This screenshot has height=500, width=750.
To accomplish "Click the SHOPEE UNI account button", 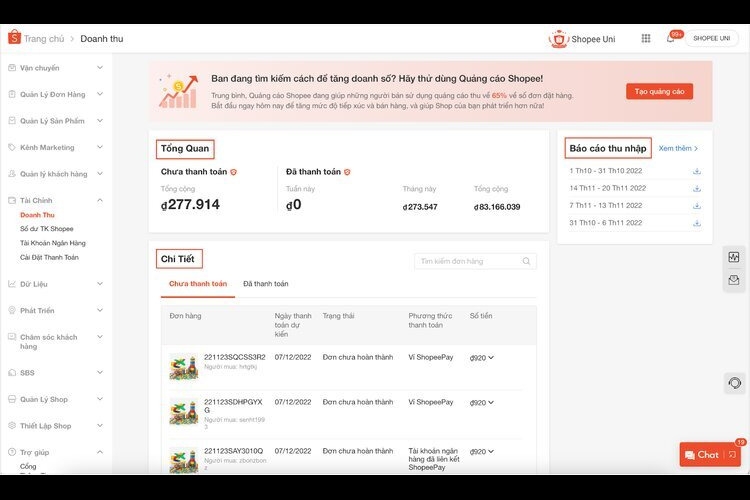I will pyautogui.click(x=712, y=38).
